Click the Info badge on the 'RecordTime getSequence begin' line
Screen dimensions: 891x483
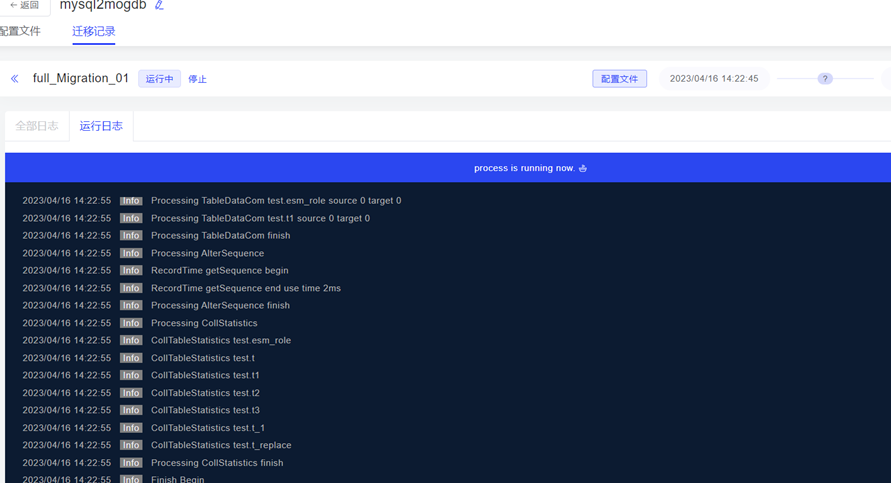click(x=131, y=270)
